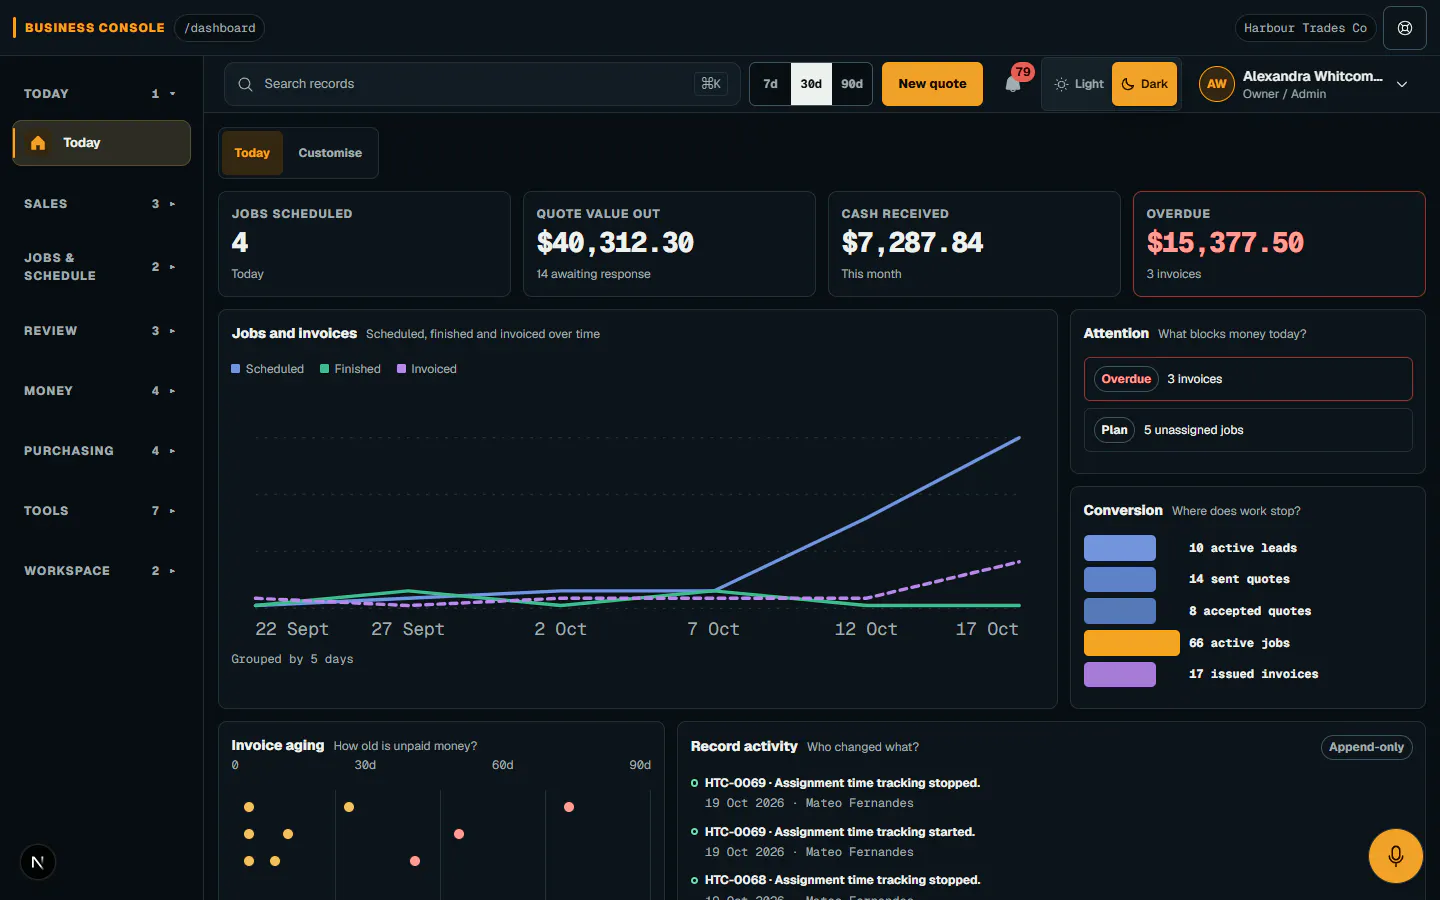Click the sun icon for Light theme
Viewport: 1440px width, 900px height.
(x=1061, y=84)
